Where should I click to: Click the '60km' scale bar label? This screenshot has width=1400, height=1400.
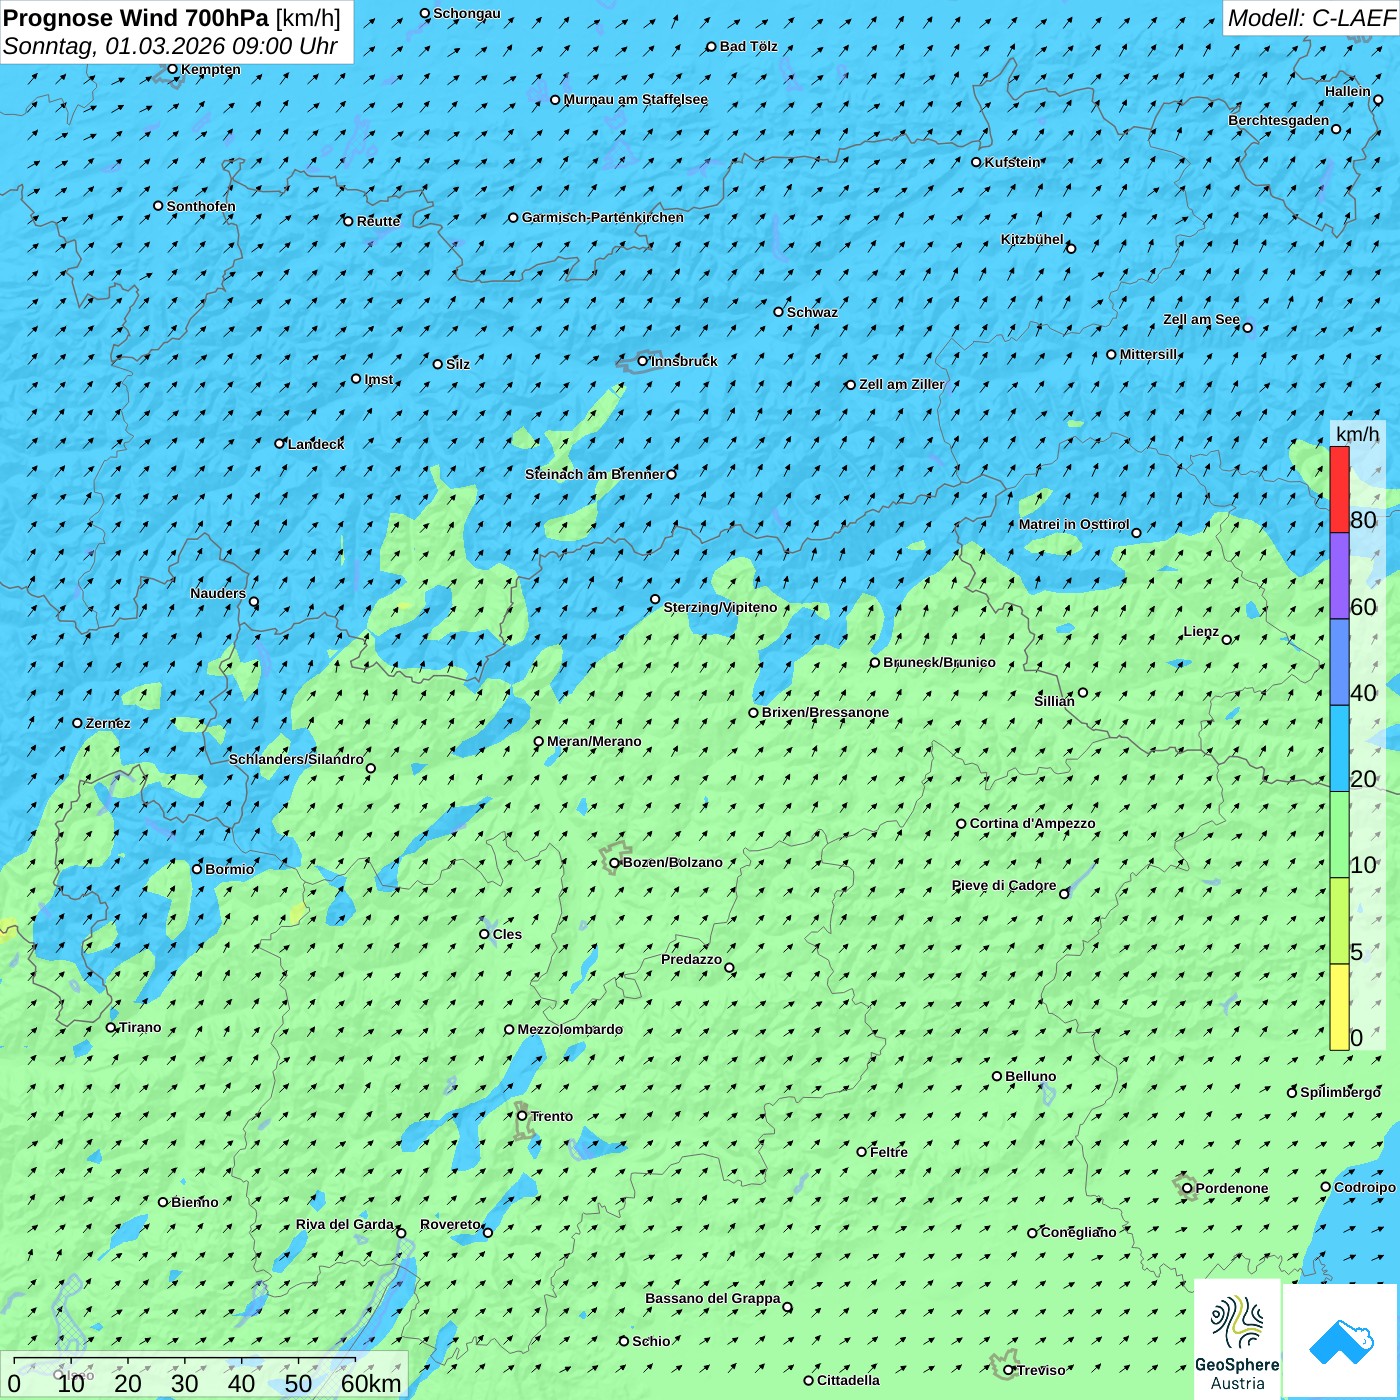[371, 1383]
